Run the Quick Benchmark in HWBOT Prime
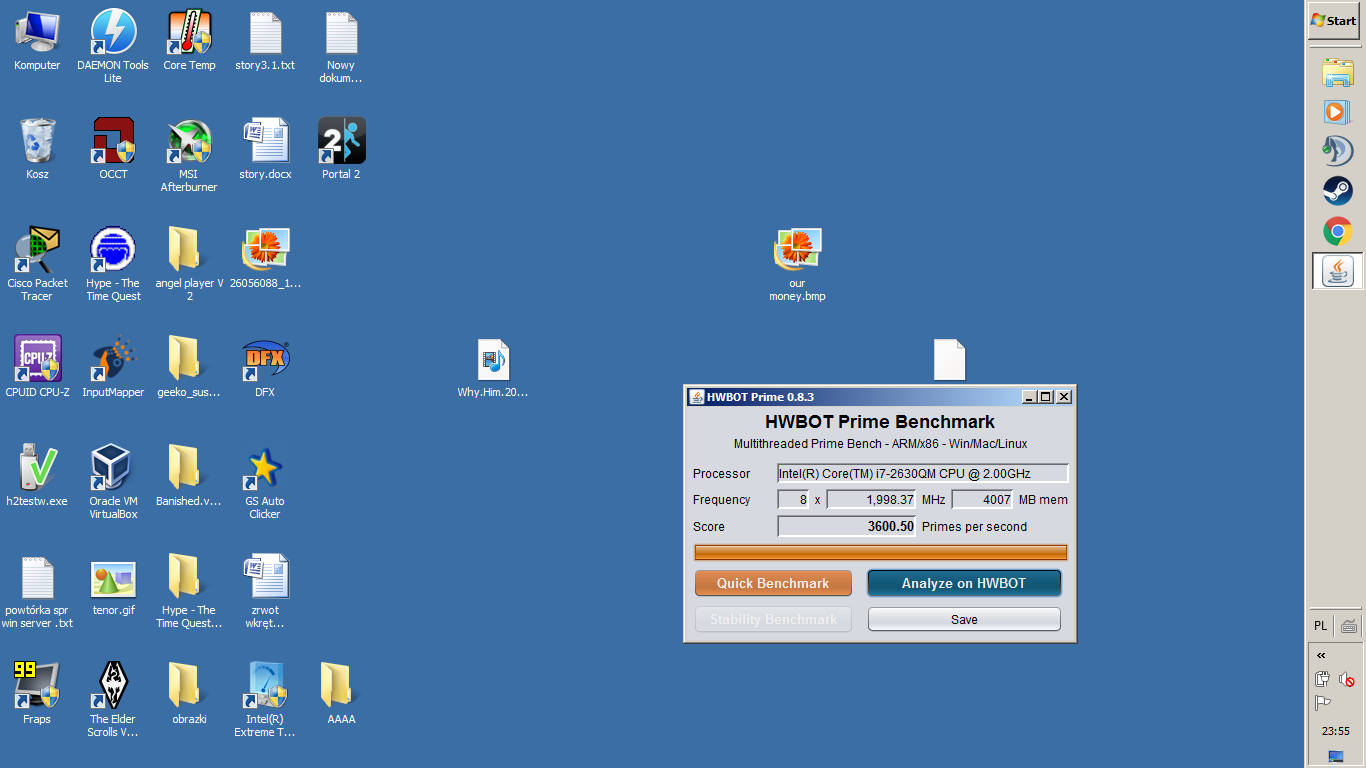 pyautogui.click(x=773, y=583)
